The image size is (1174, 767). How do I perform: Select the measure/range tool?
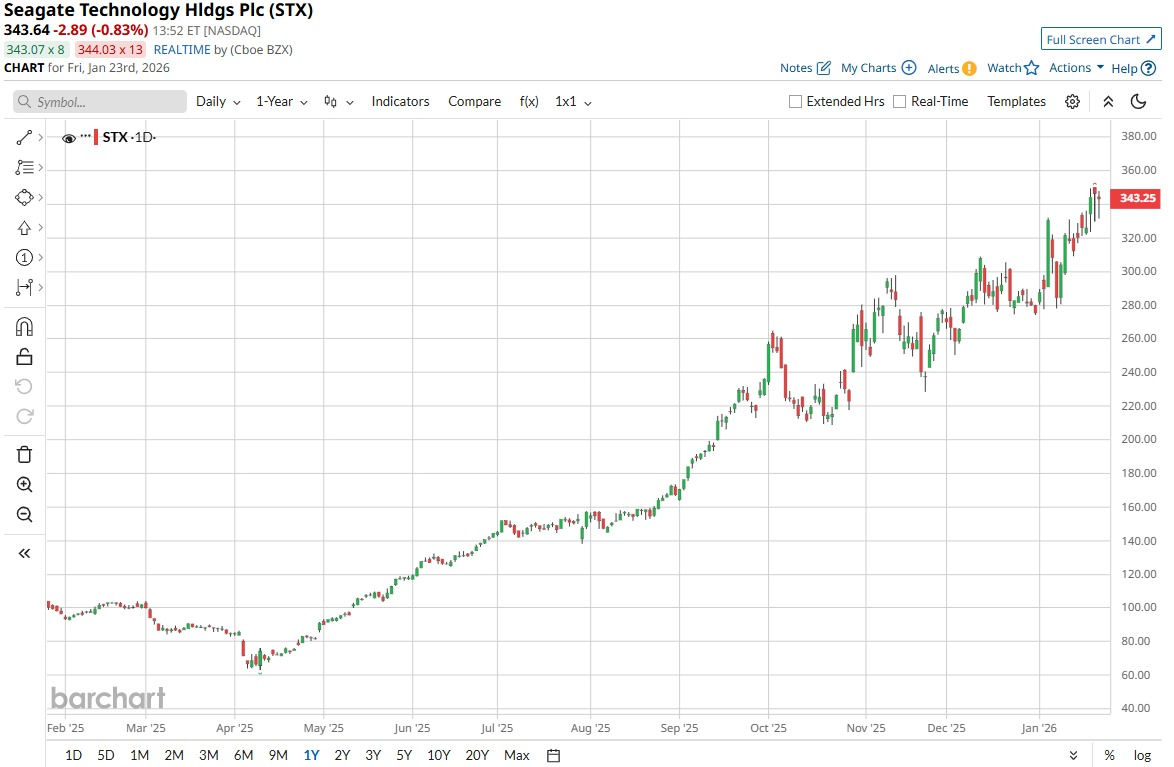point(24,288)
